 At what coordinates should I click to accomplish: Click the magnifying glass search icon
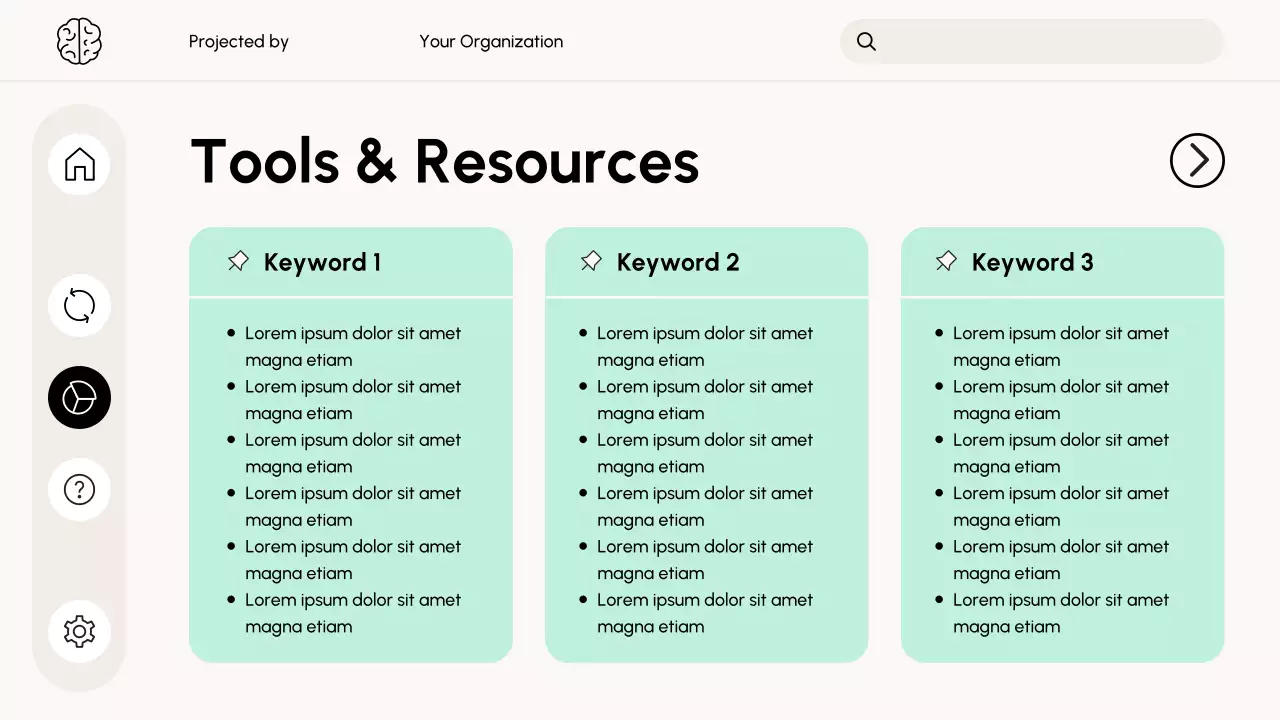click(867, 42)
